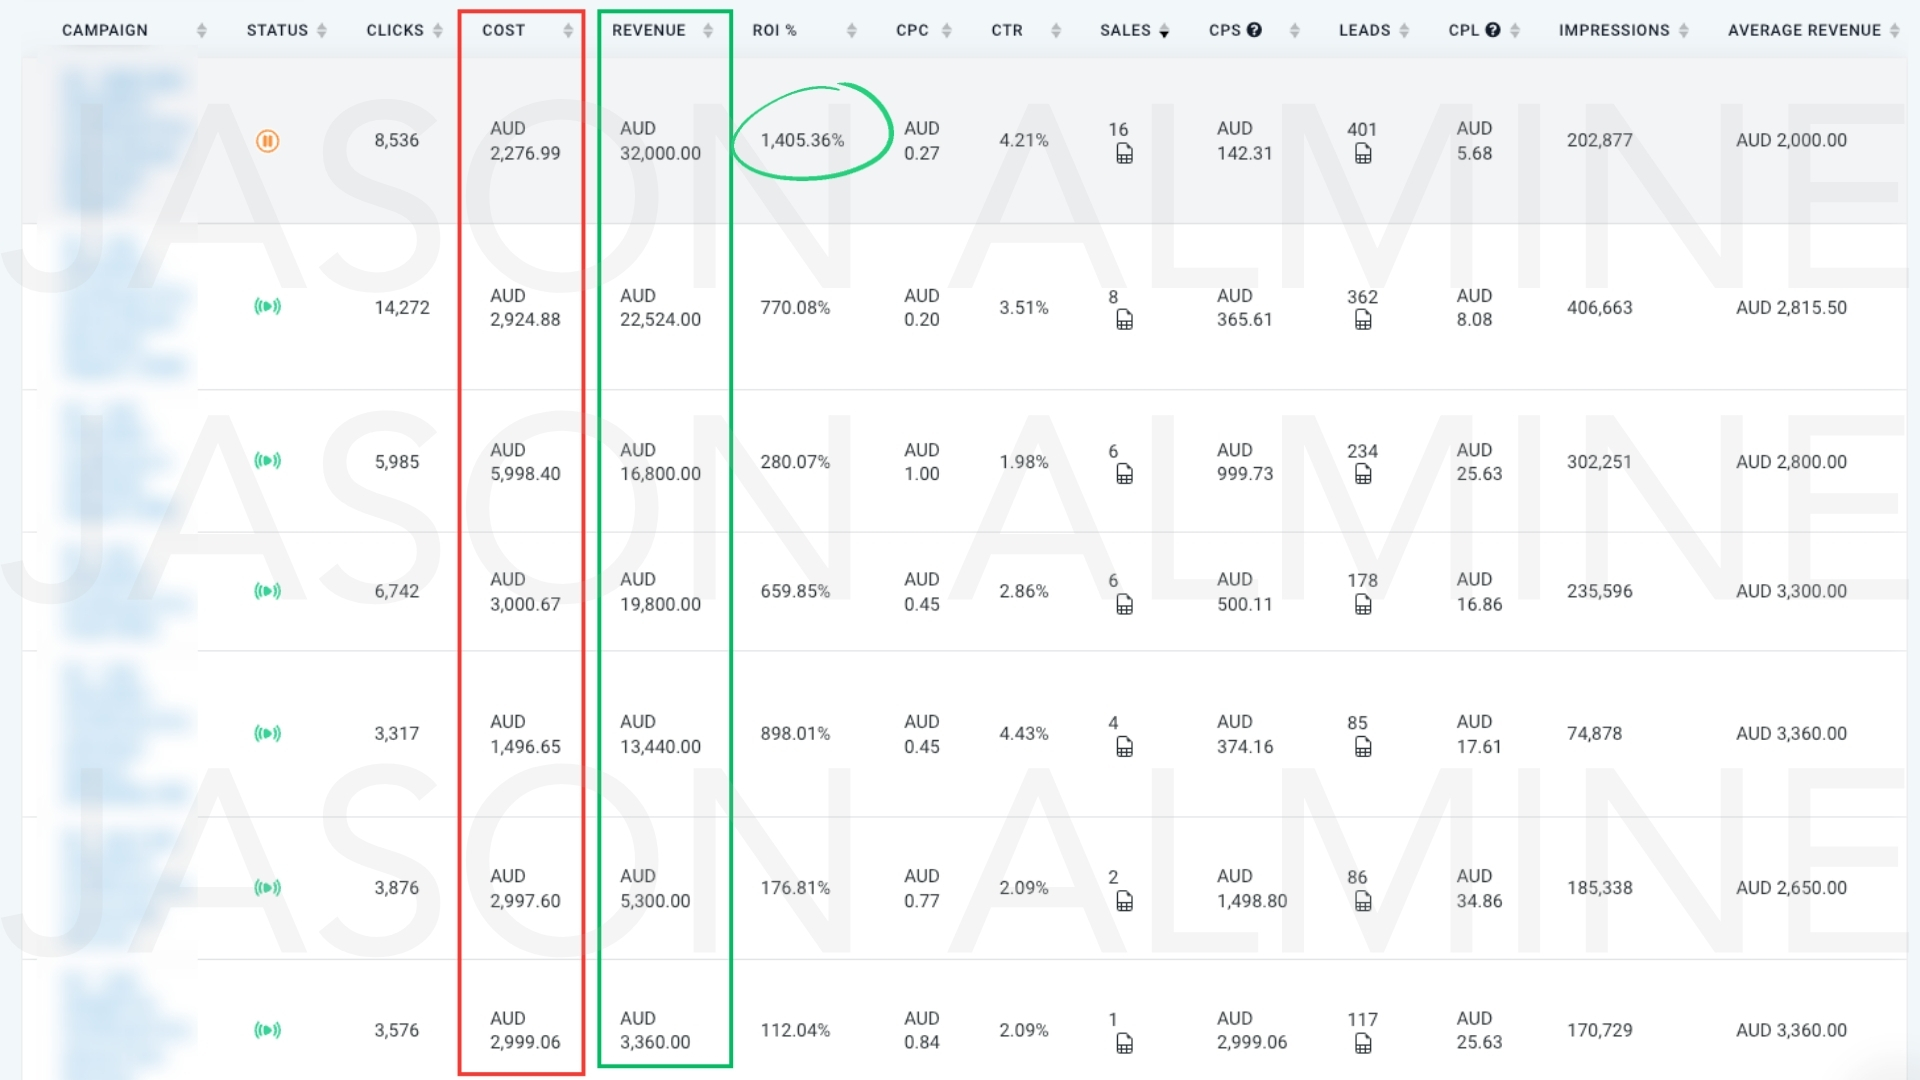Open sales document icon under 8 sales
Image resolution: width=1920 pixels, height=1080 pixels.
click(1124, 320)
